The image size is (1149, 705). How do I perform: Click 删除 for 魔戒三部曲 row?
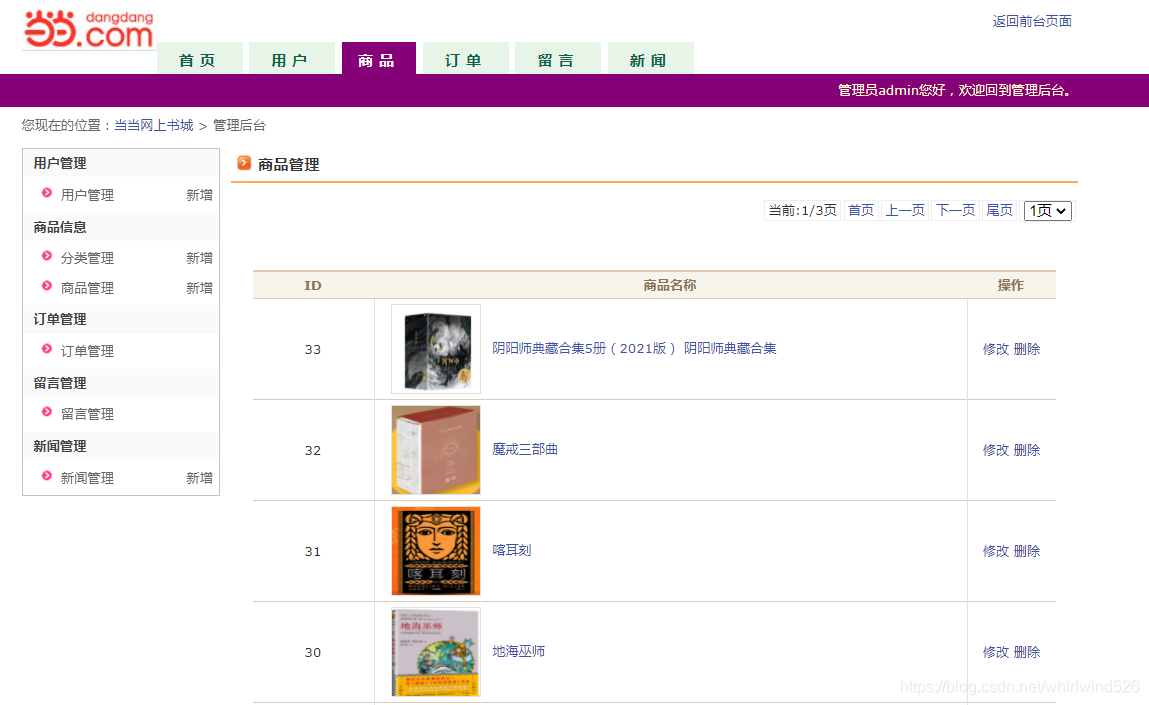(x=1027, y=450)
